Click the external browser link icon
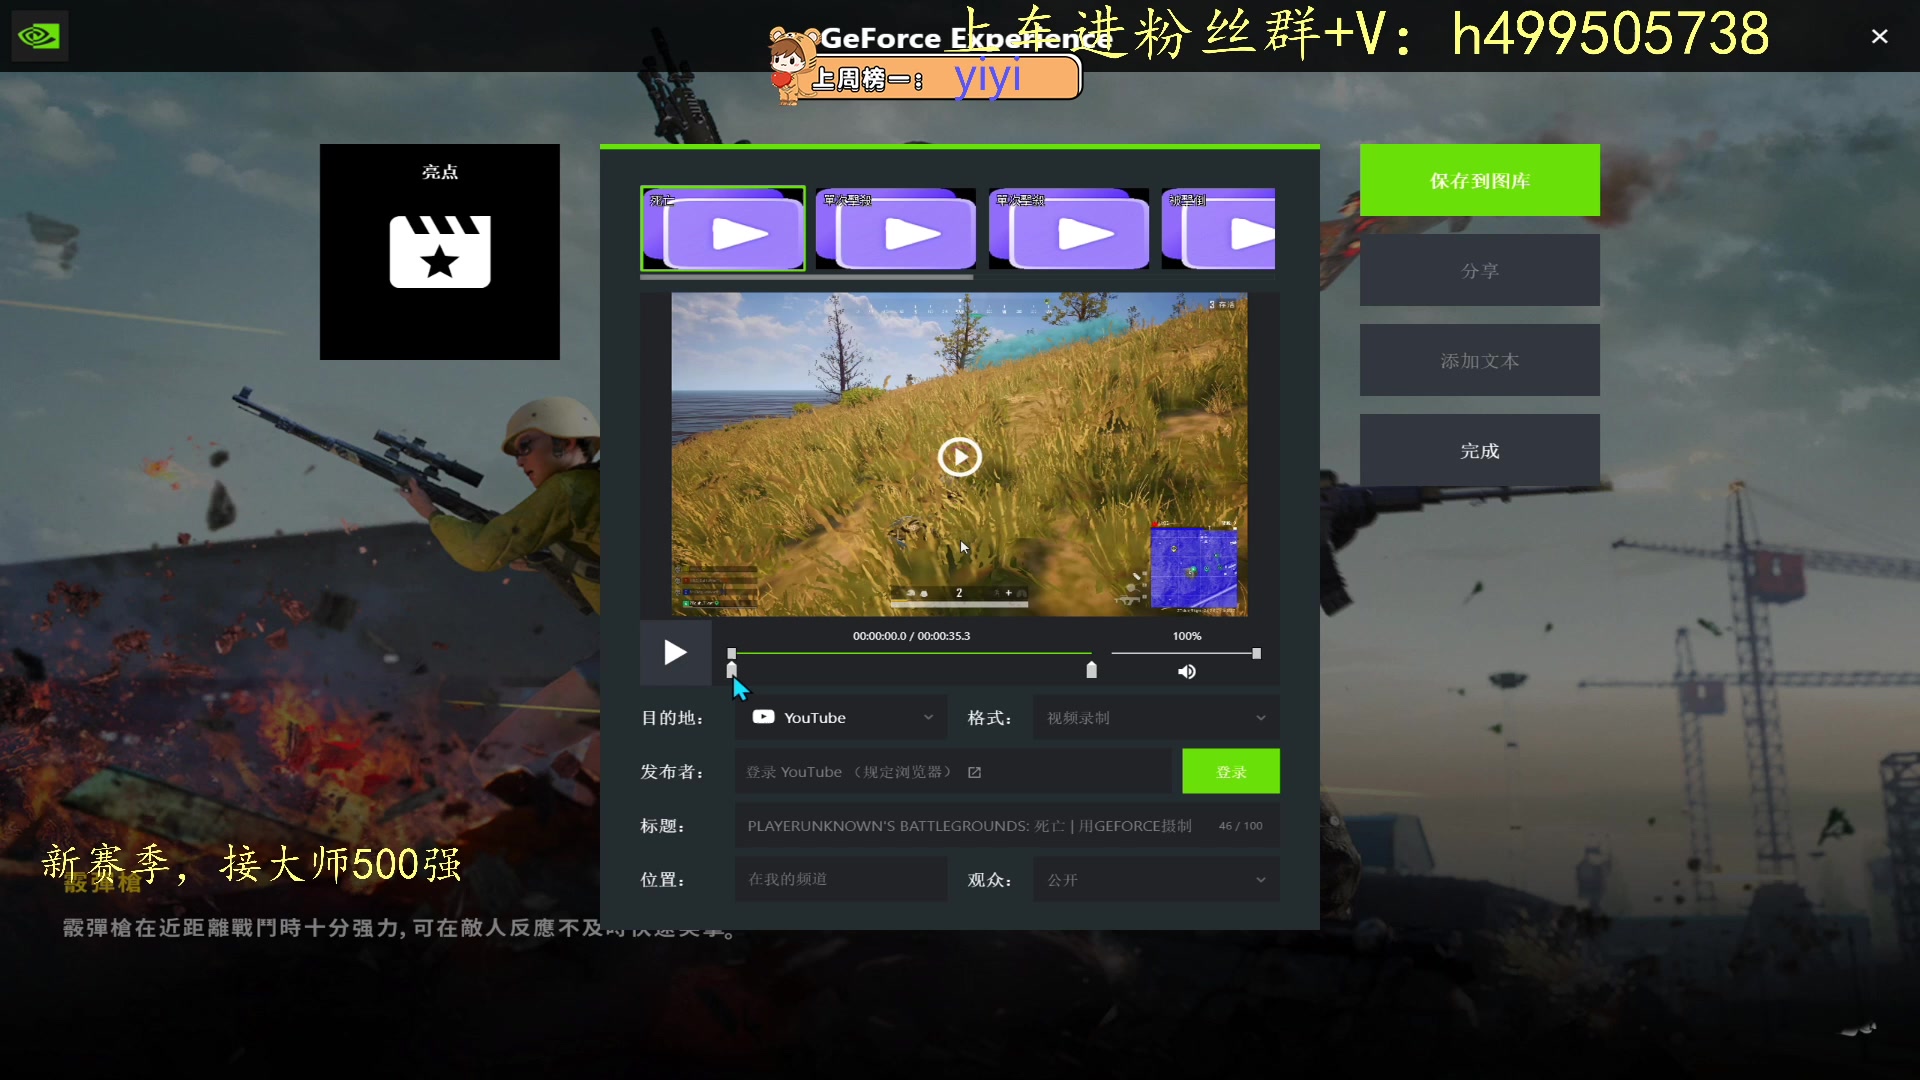1920x1080 pixels. (x=975, y=772)
